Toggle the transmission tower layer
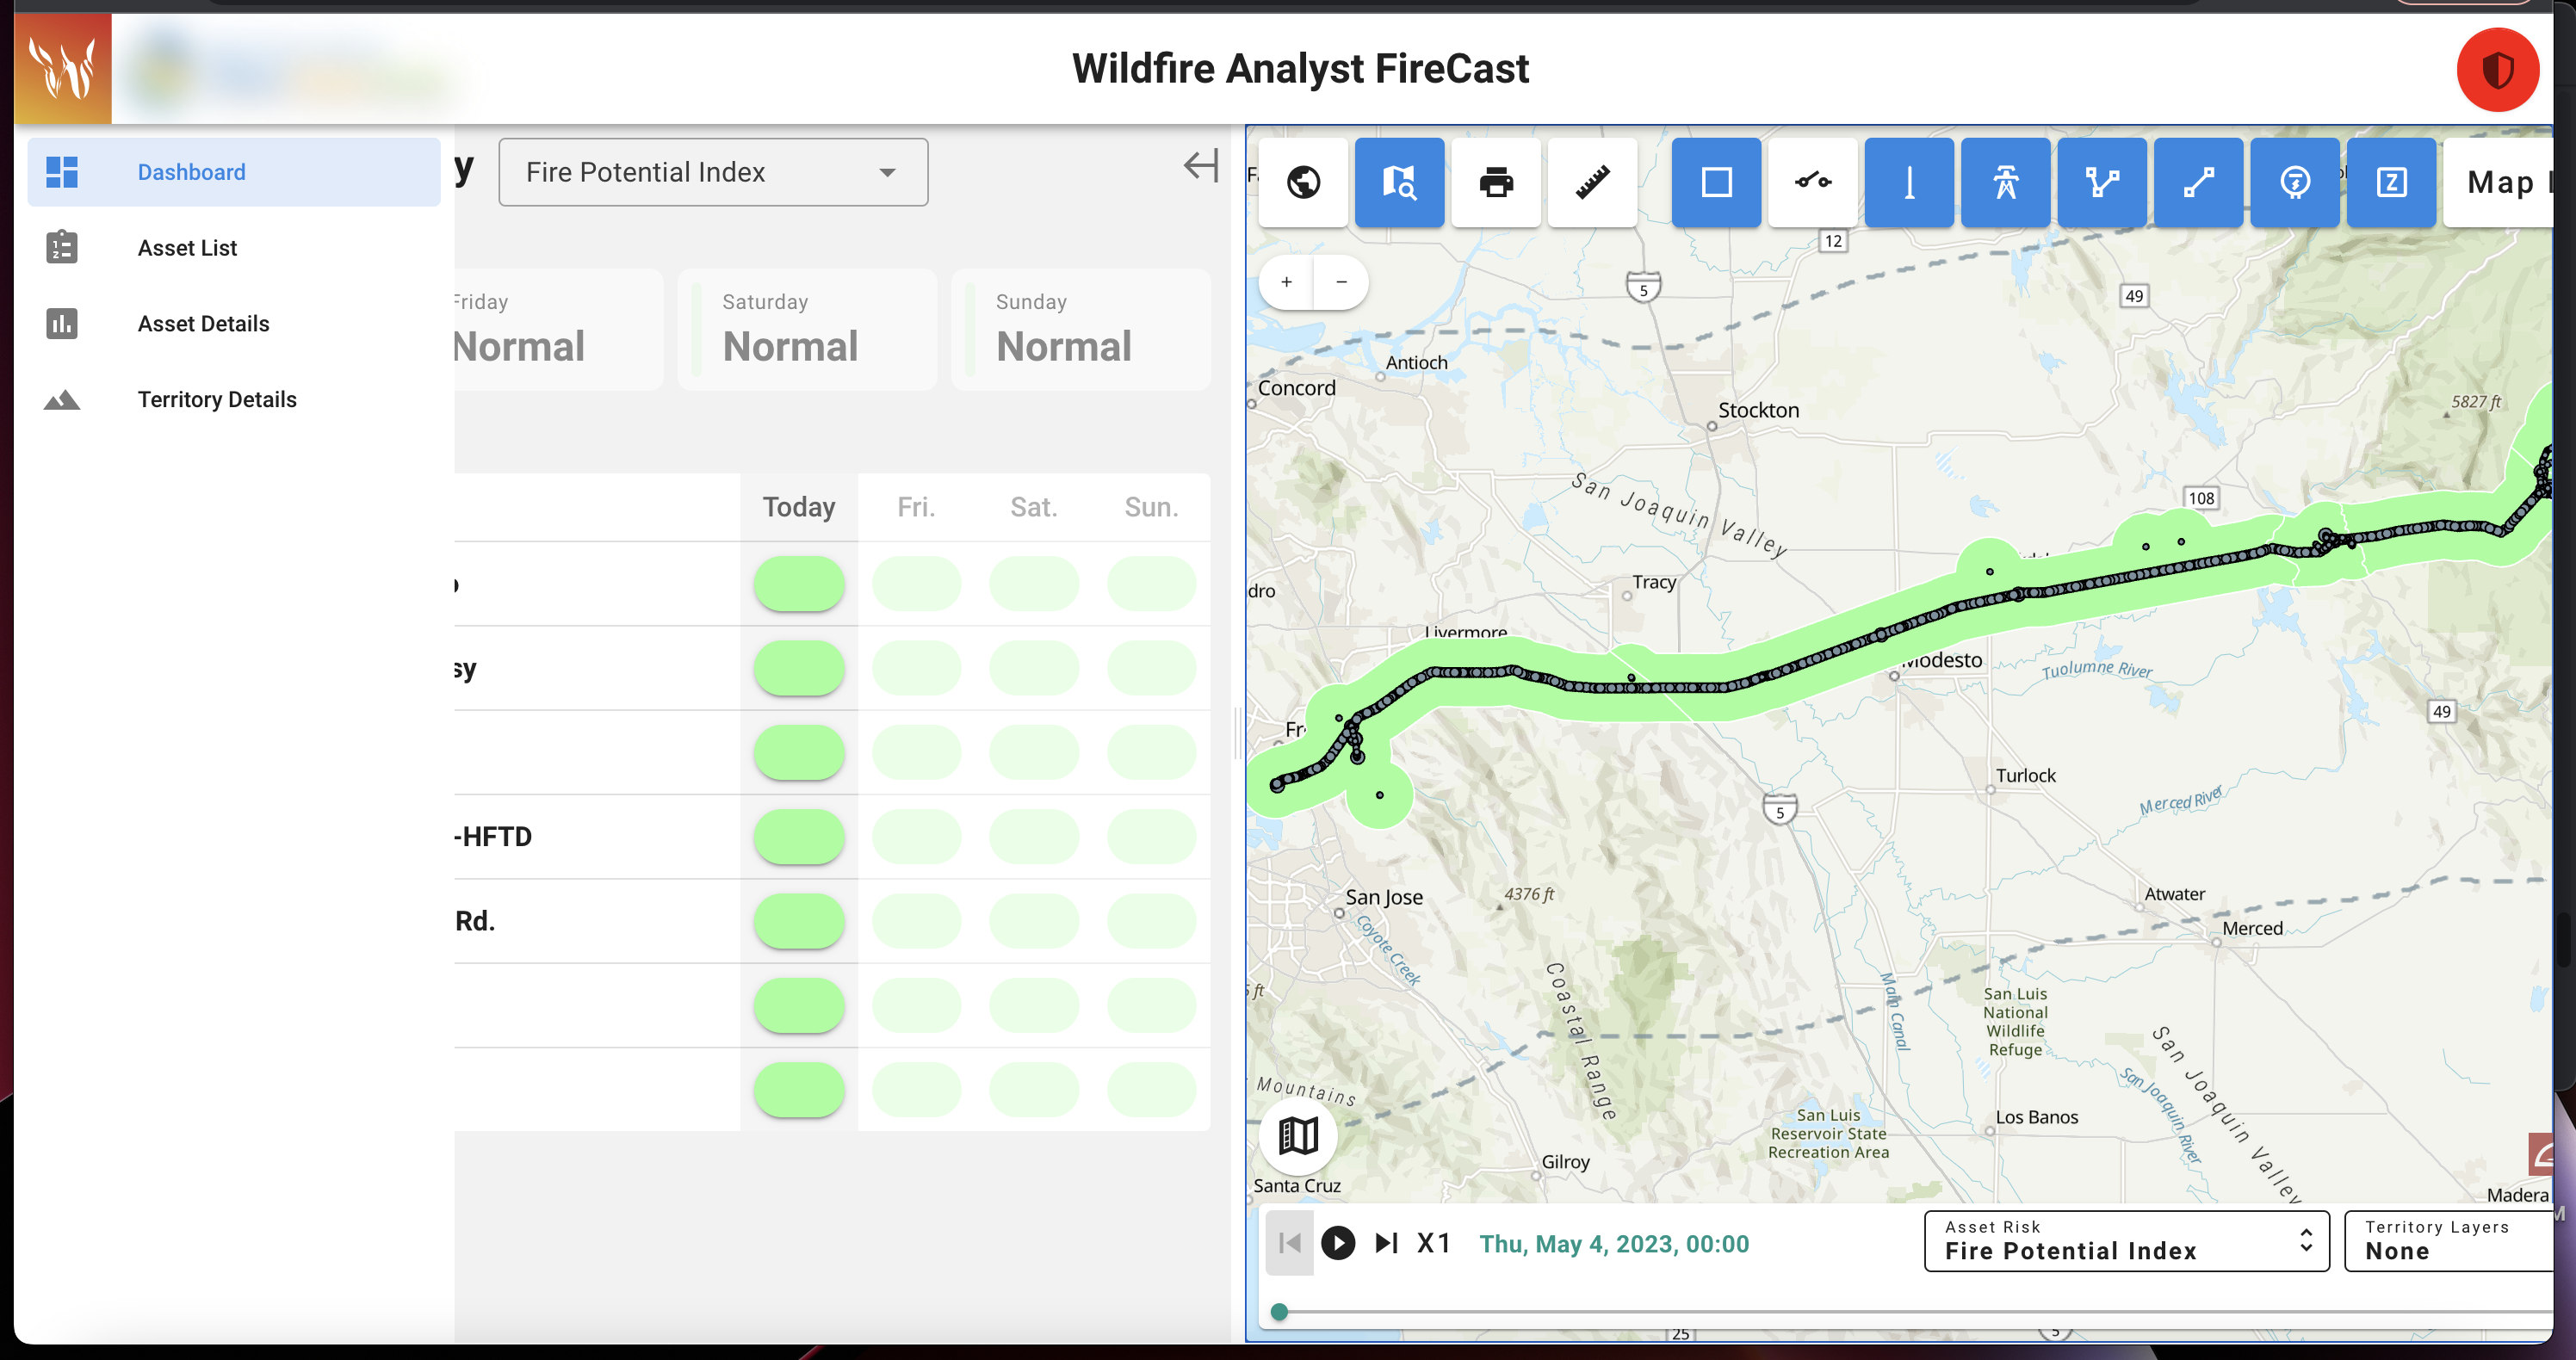Viewport: 2576px width, 1360px height. coord(2005,182)
